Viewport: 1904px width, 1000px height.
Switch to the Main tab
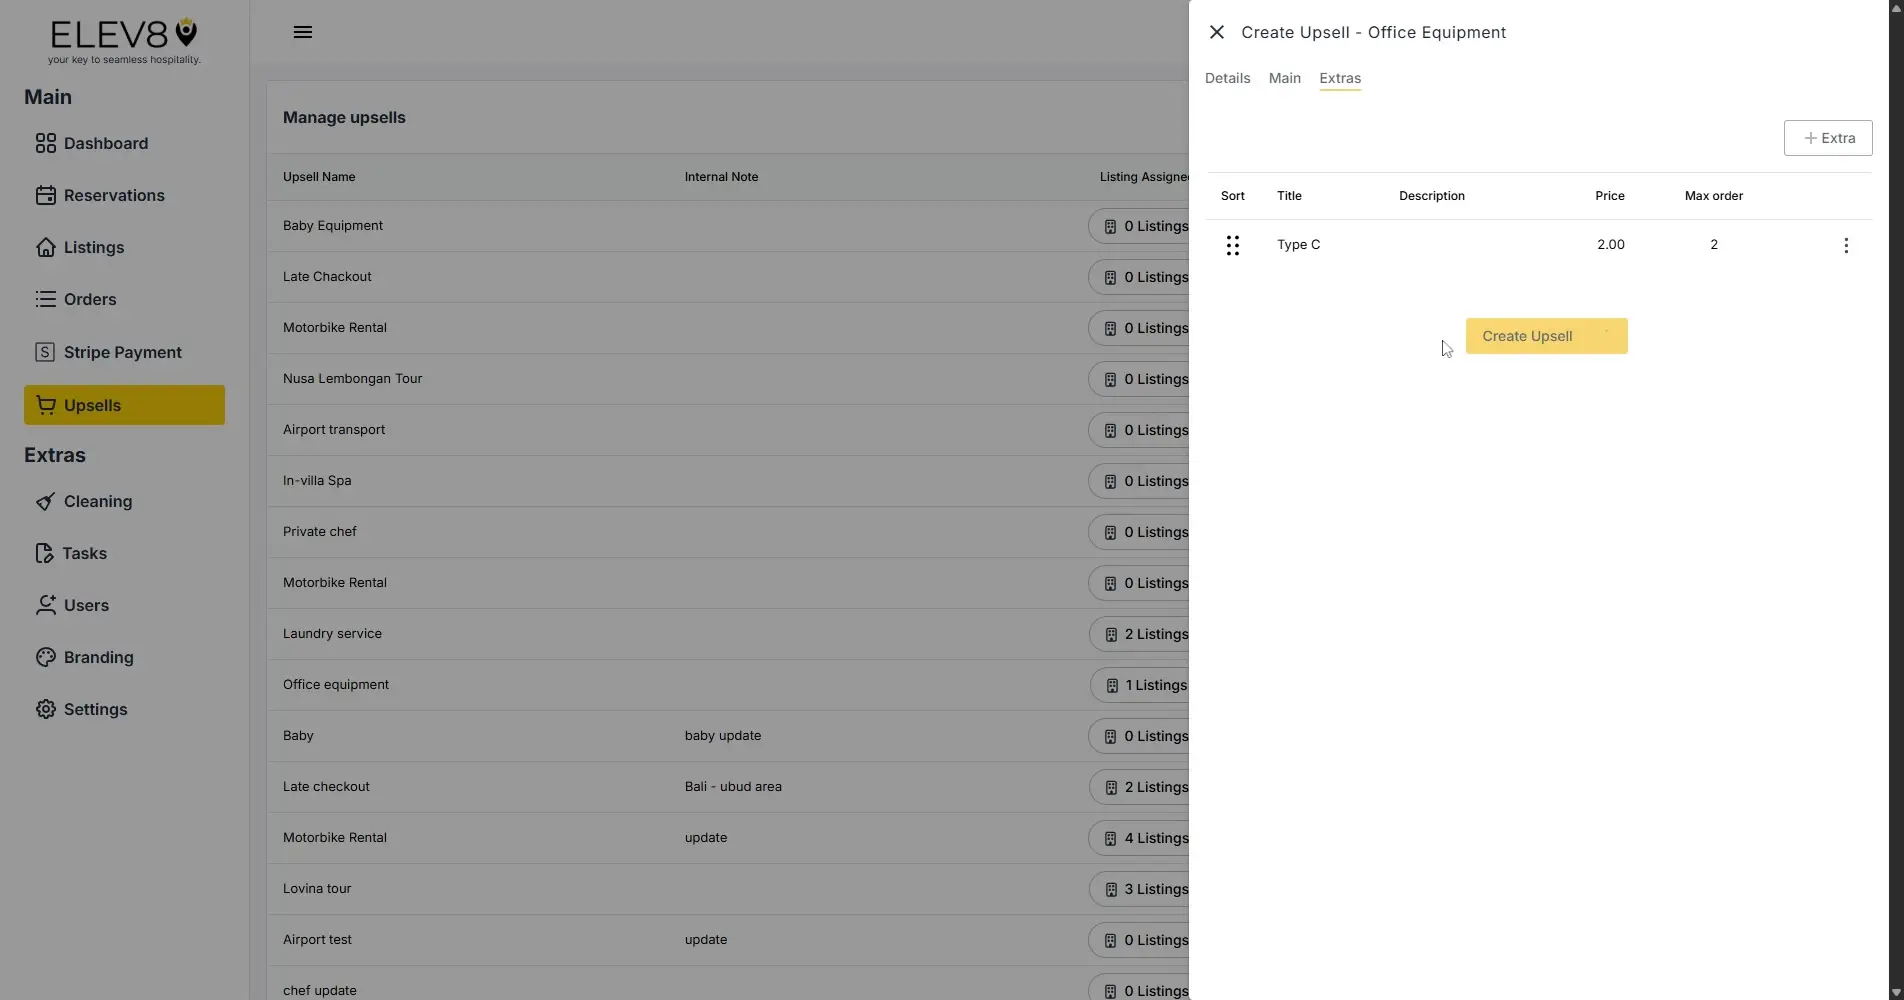(1284, 78)
